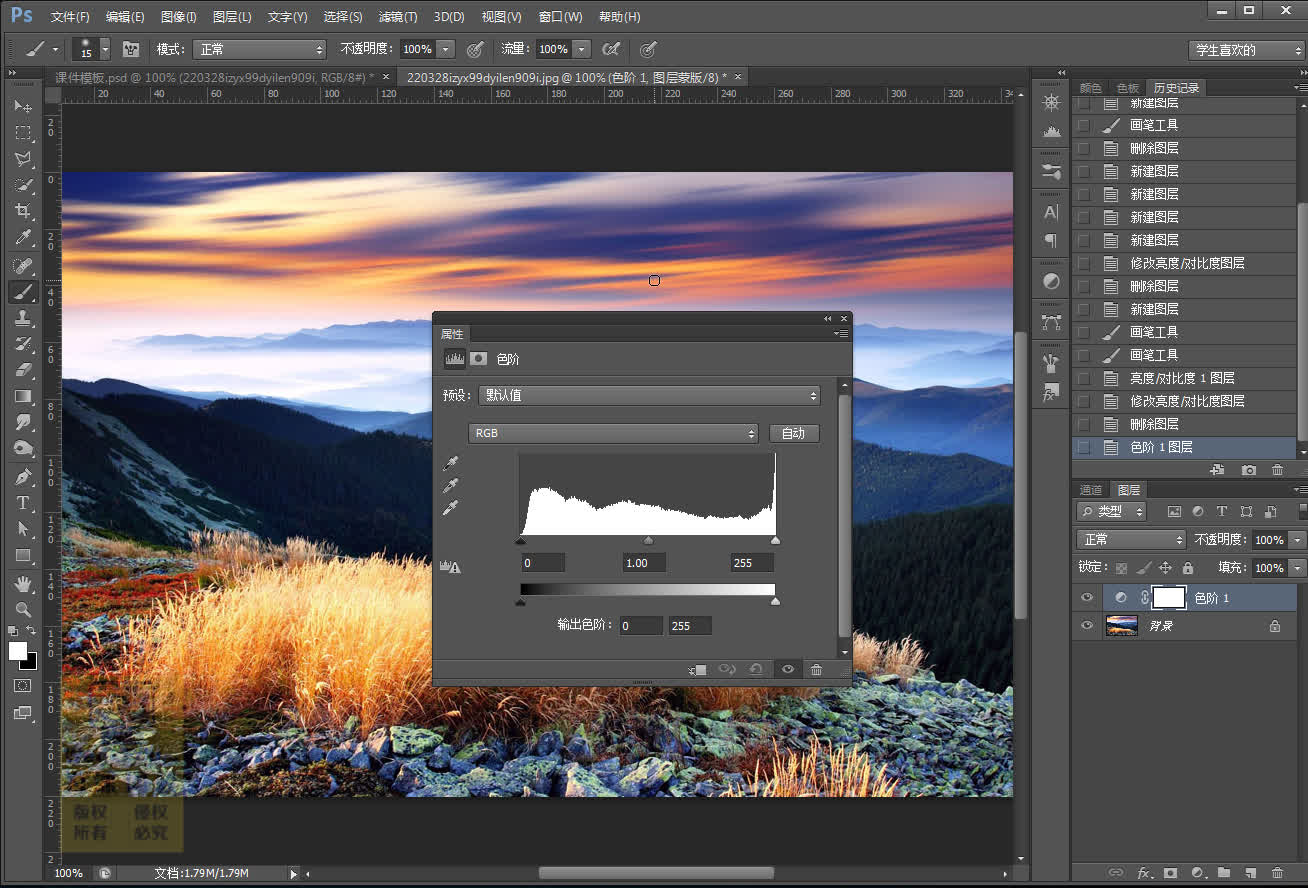The image size is (1308, 888).
Task: Delete the Levels adjustment using trash icon
Action: (816, 669)
